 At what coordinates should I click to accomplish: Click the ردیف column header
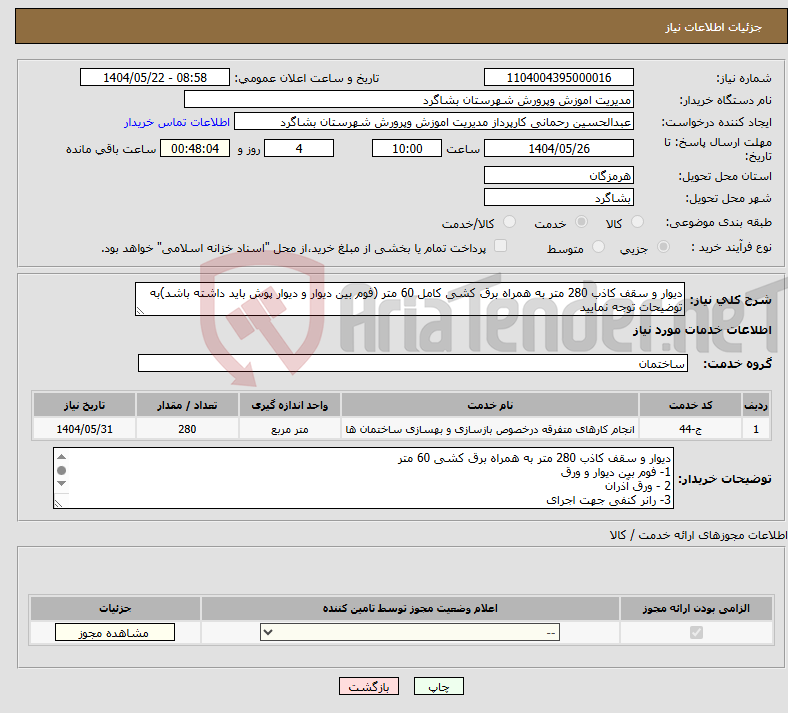point(756,405)
